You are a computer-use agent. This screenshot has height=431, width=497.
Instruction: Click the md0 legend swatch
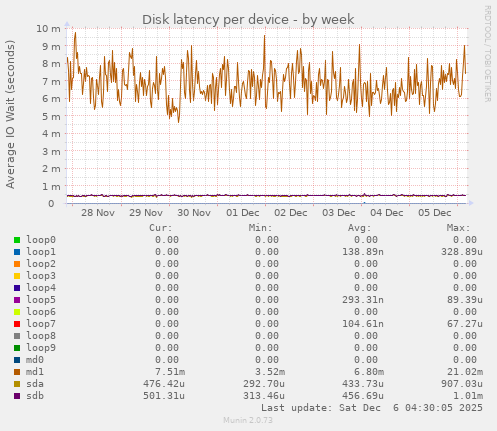[x=17, y=360]
